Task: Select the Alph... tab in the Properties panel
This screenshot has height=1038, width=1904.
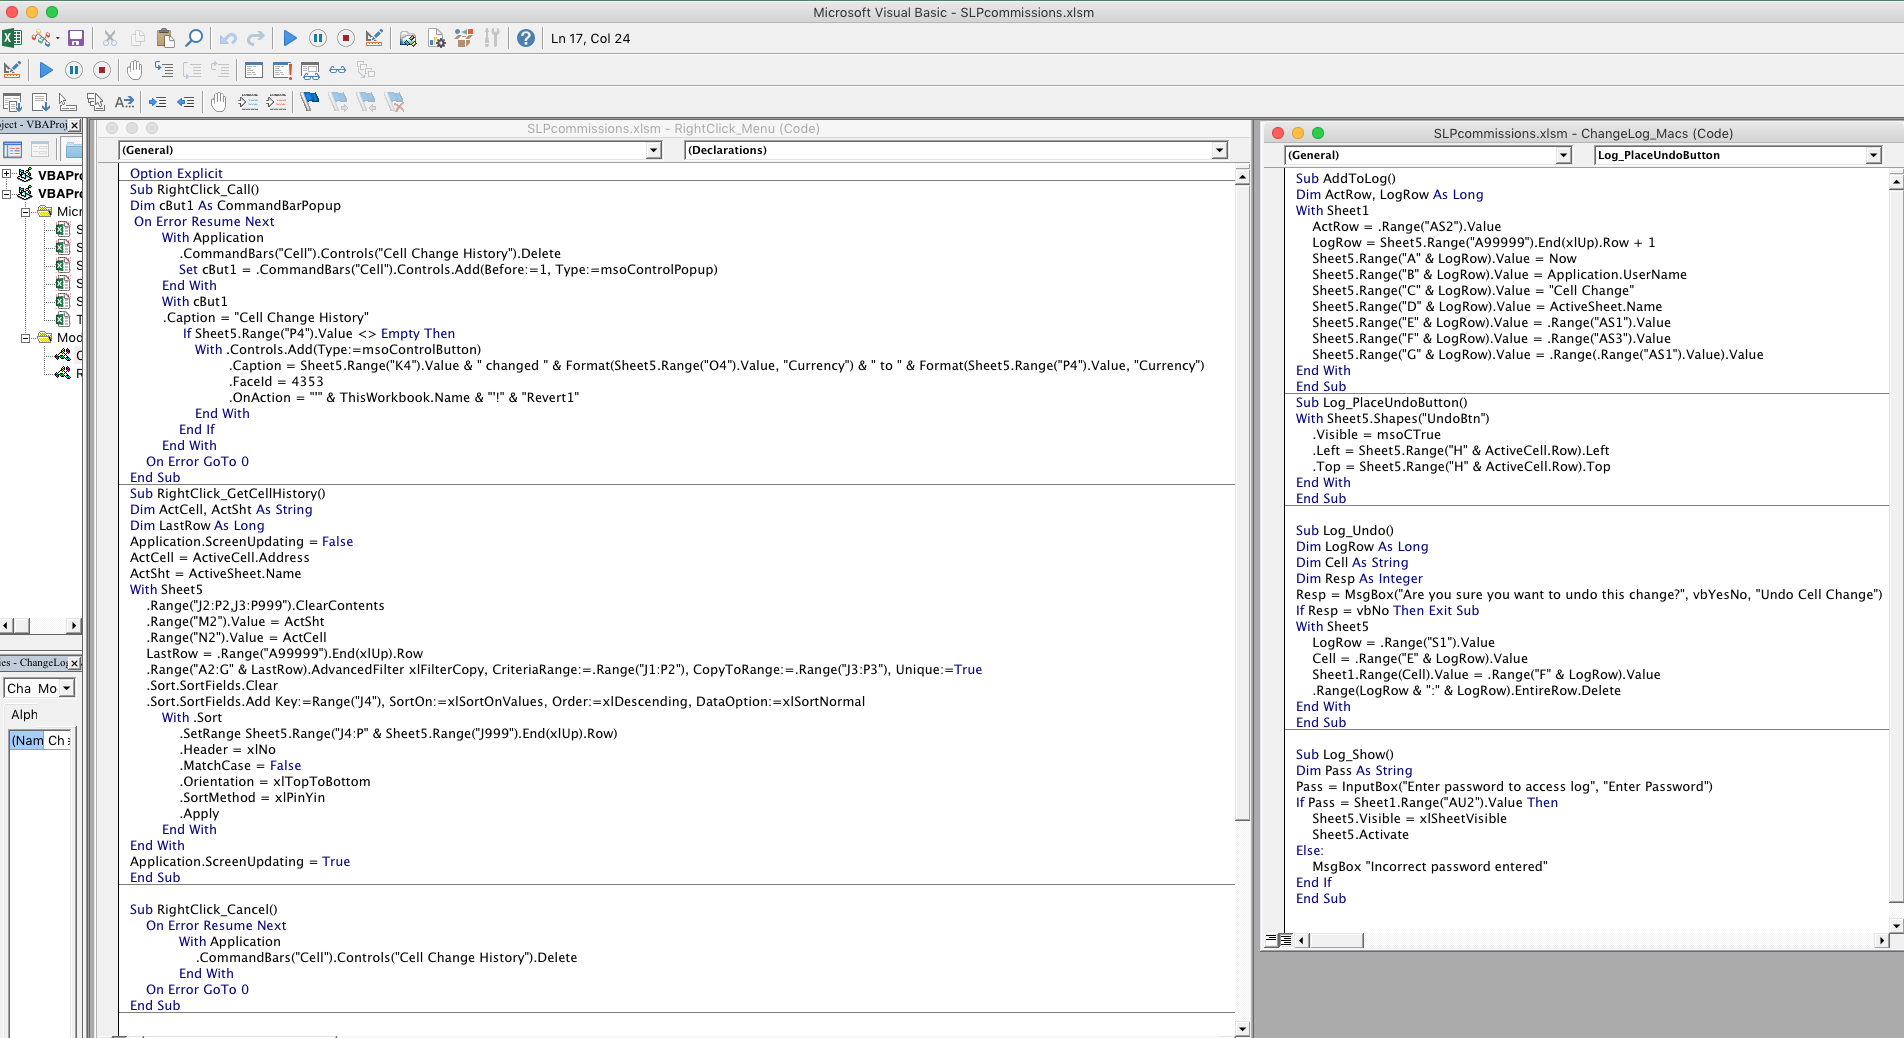Action: [x=24, y=714]
